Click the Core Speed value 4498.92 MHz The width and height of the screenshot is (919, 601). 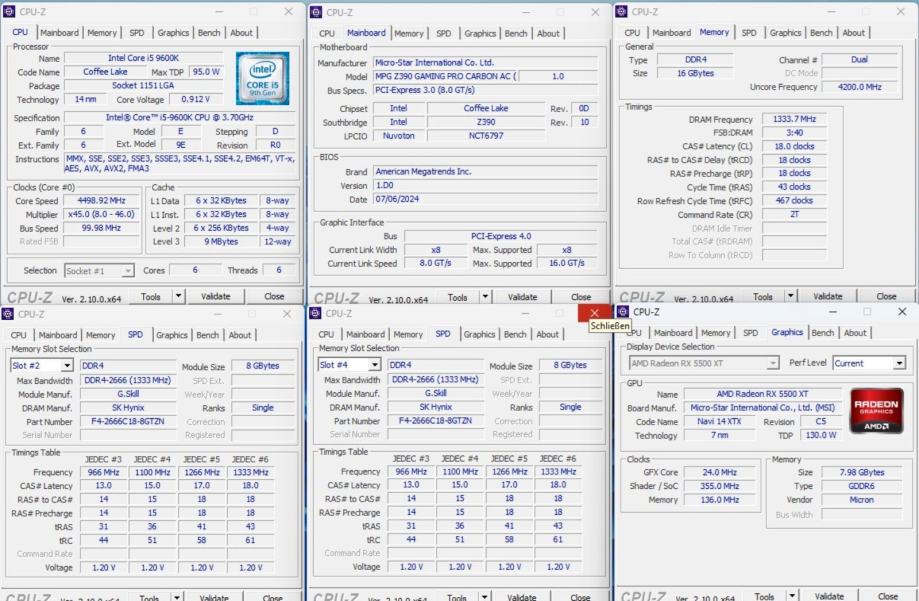point(101,201)
